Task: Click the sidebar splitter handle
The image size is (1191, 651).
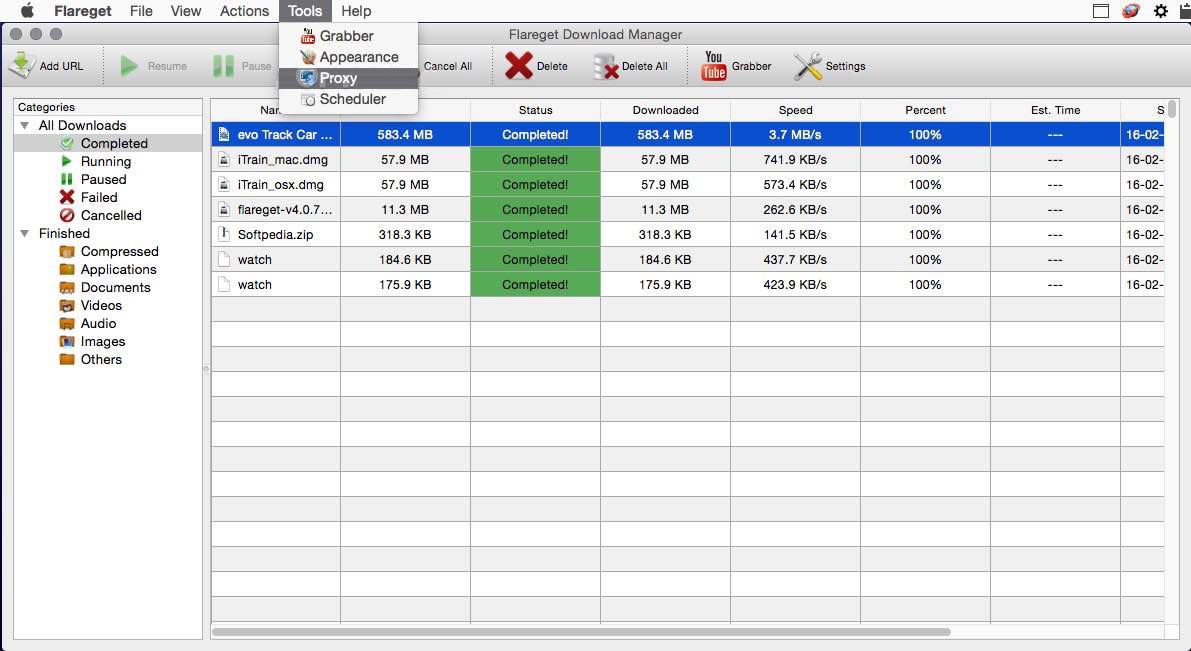Action: (206, 368)
